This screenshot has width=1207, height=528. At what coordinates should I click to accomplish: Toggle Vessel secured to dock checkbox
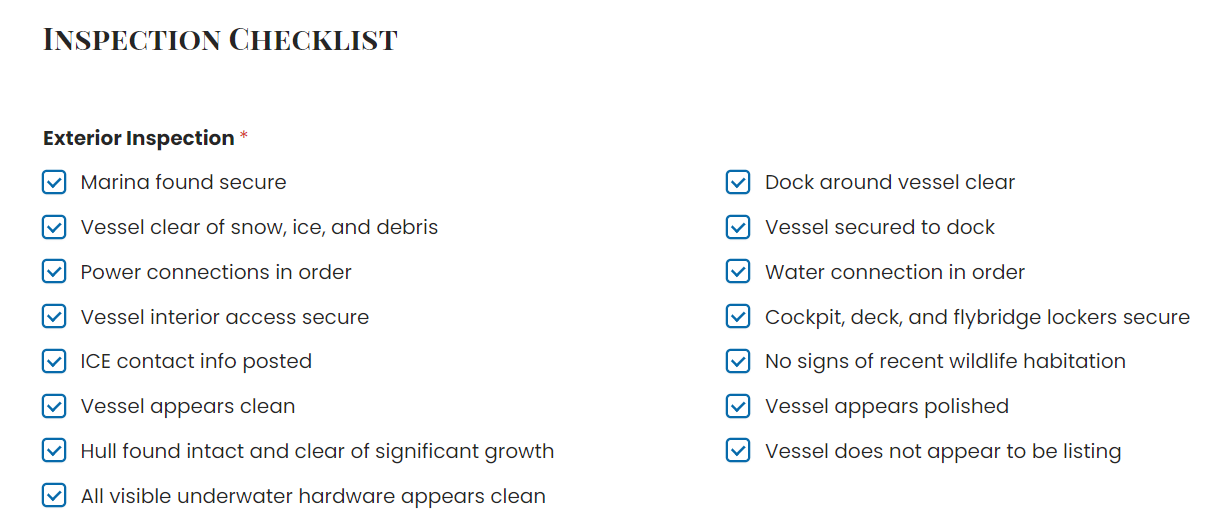[738, 228]
